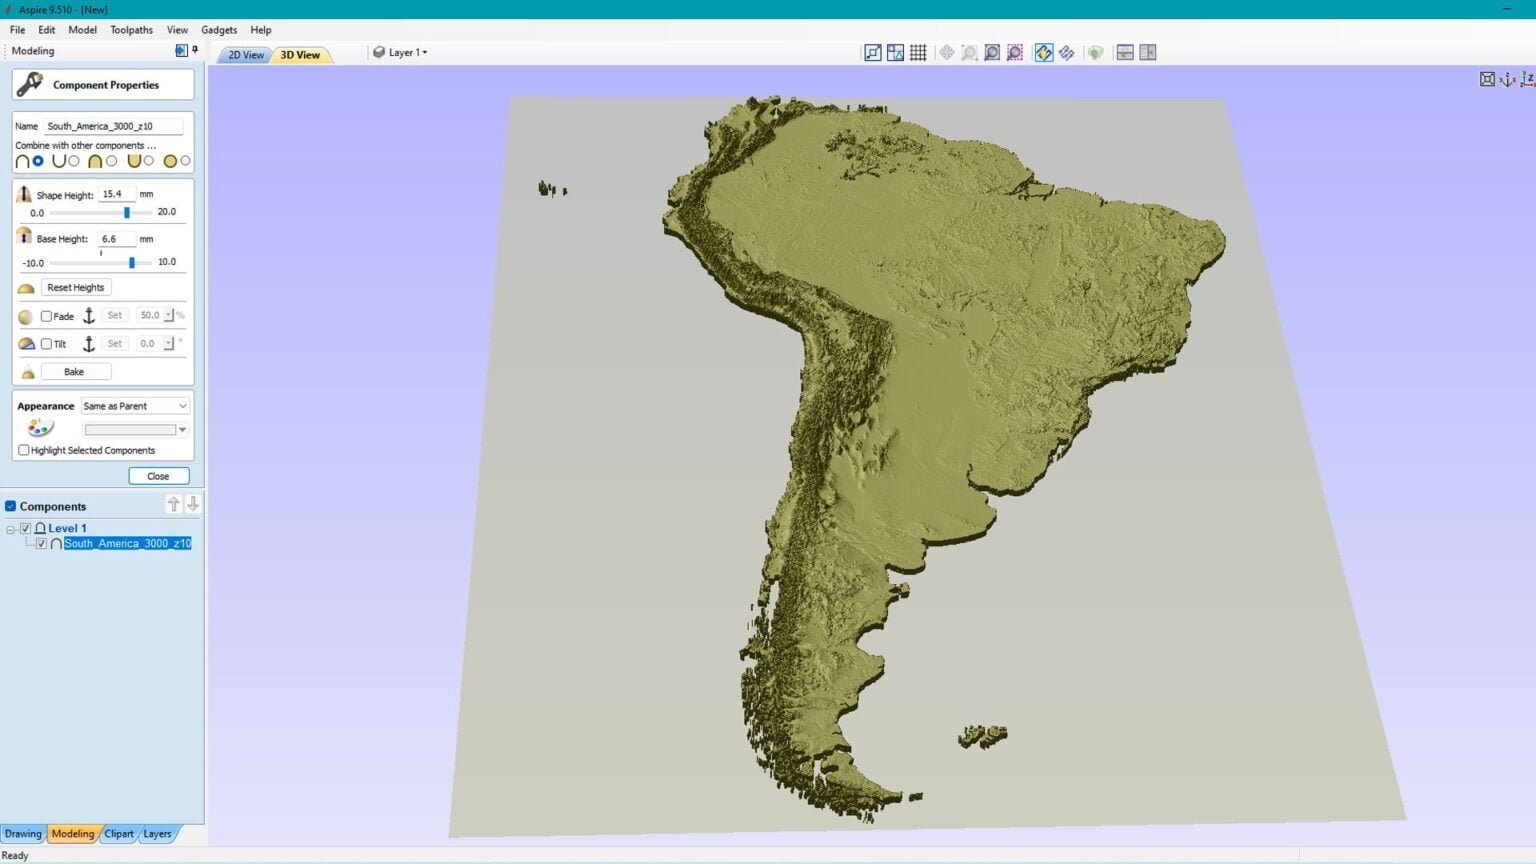Click the highlighted shading toggle icon
Image resolution: width=1536 pixels, height=864 pixels.
(1043, 52)
